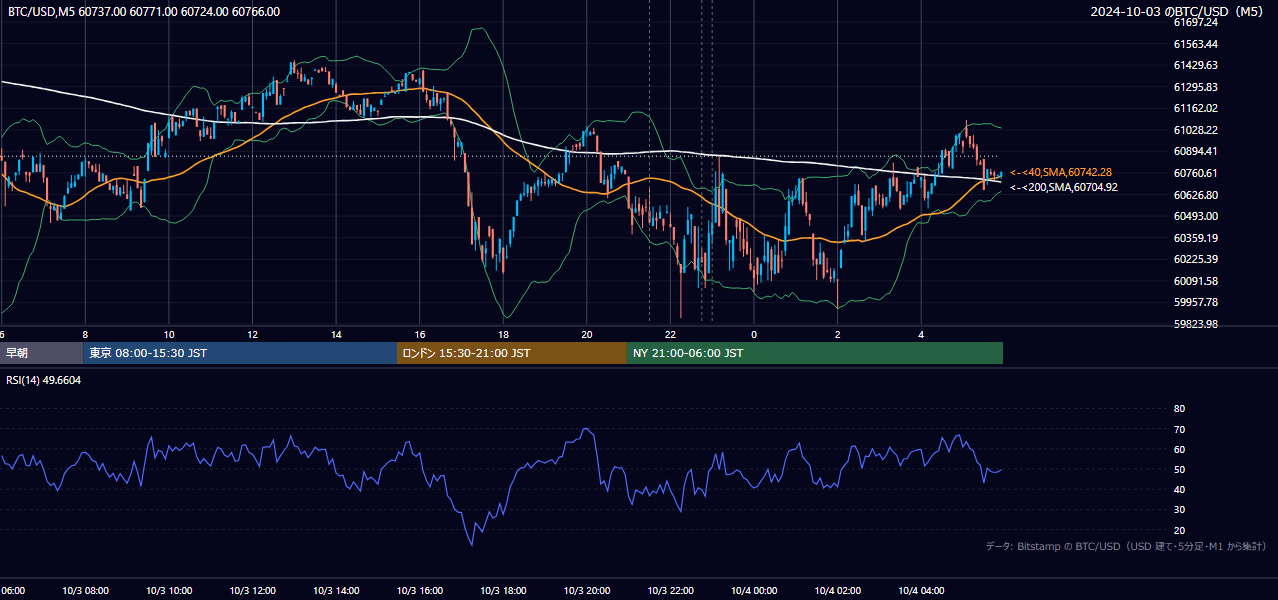Click the 10/4 04:00 time label
This screenshot has height=600, width=1278.
922,591
